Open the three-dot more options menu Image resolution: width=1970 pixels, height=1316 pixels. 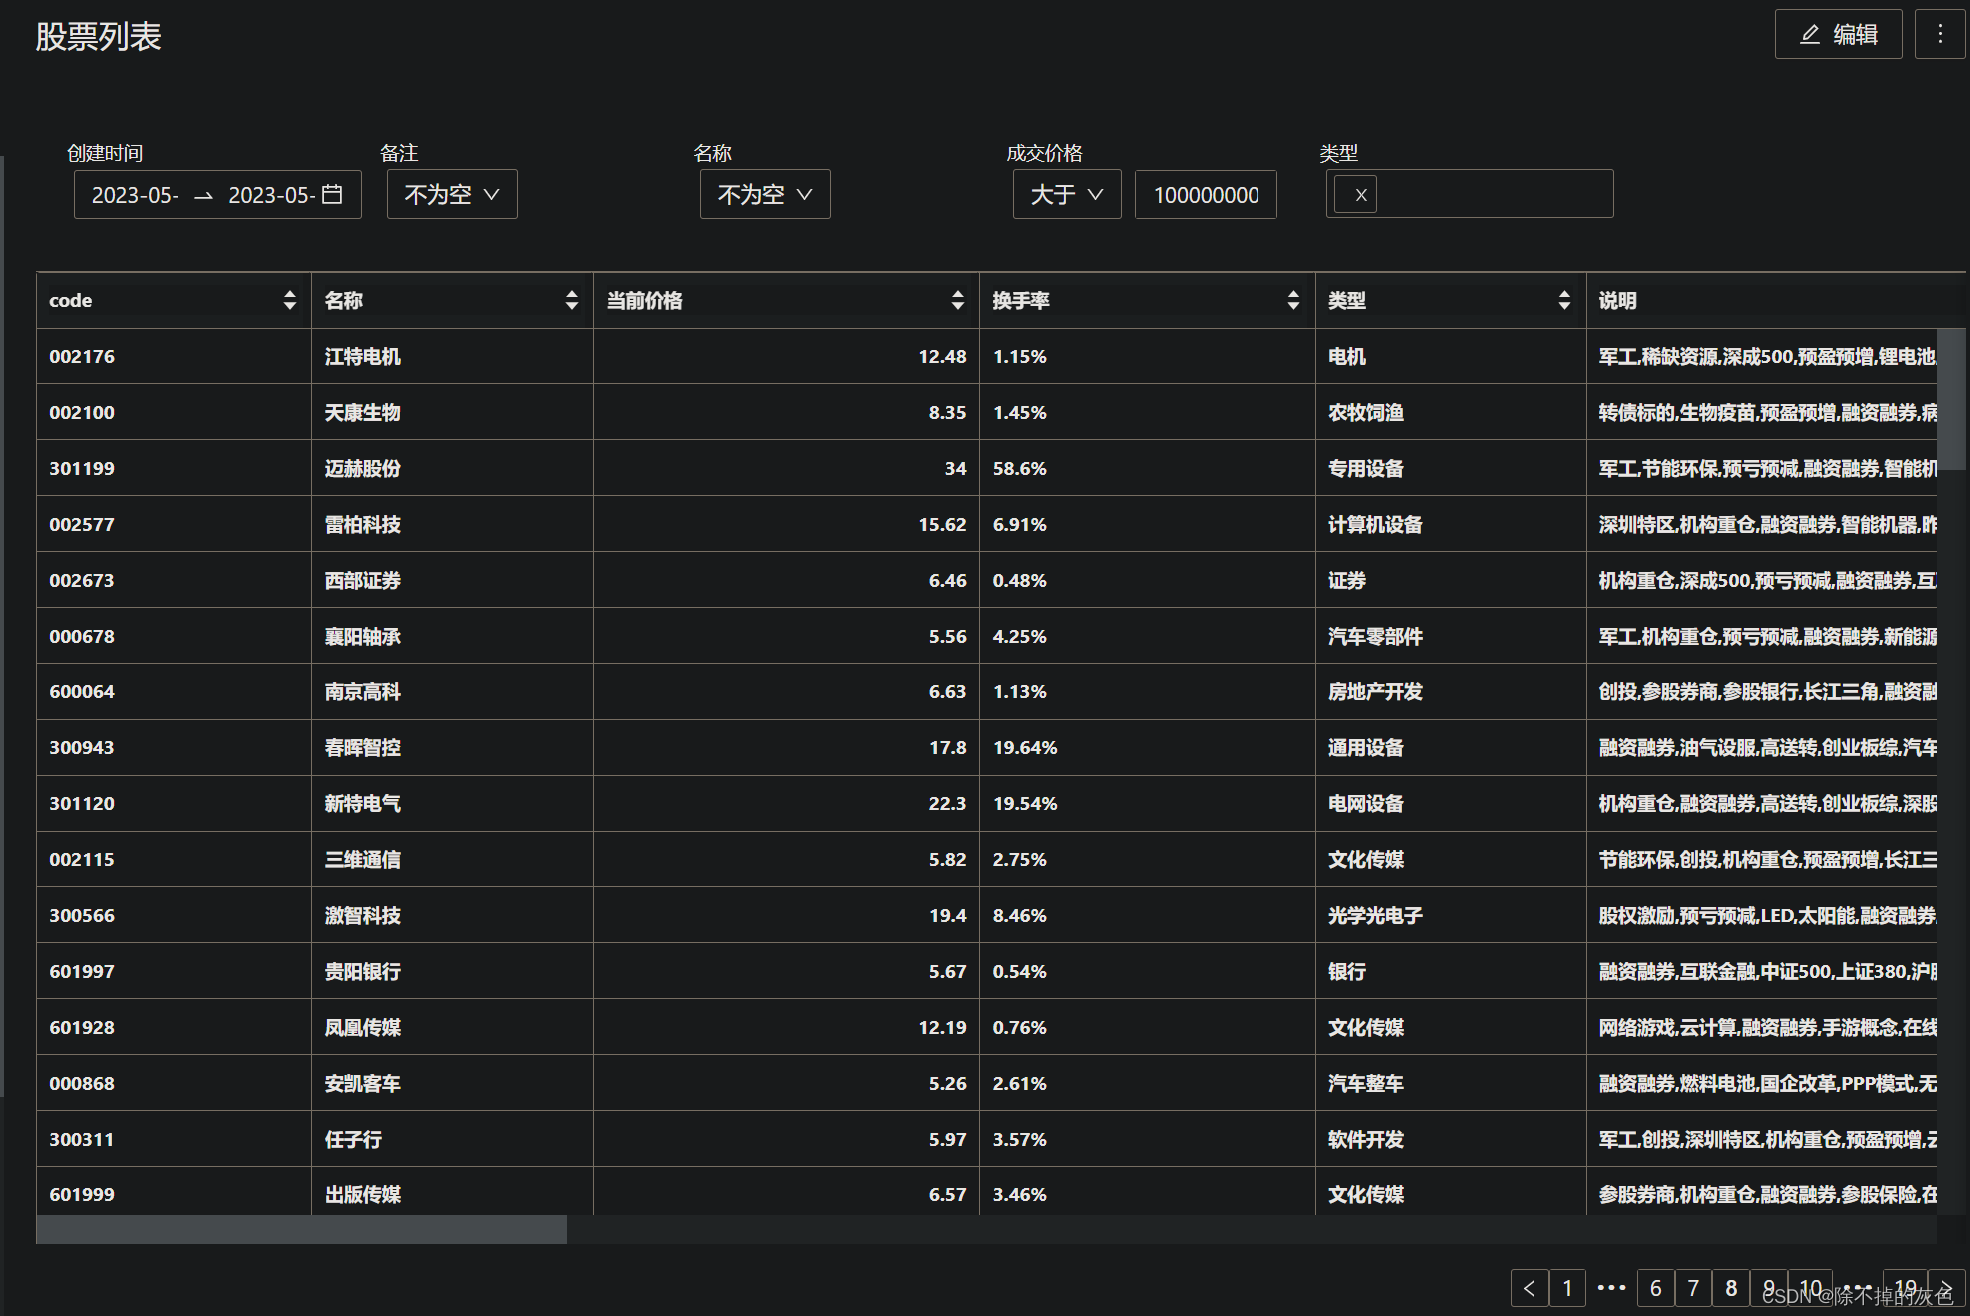[x=1940, y=34]
